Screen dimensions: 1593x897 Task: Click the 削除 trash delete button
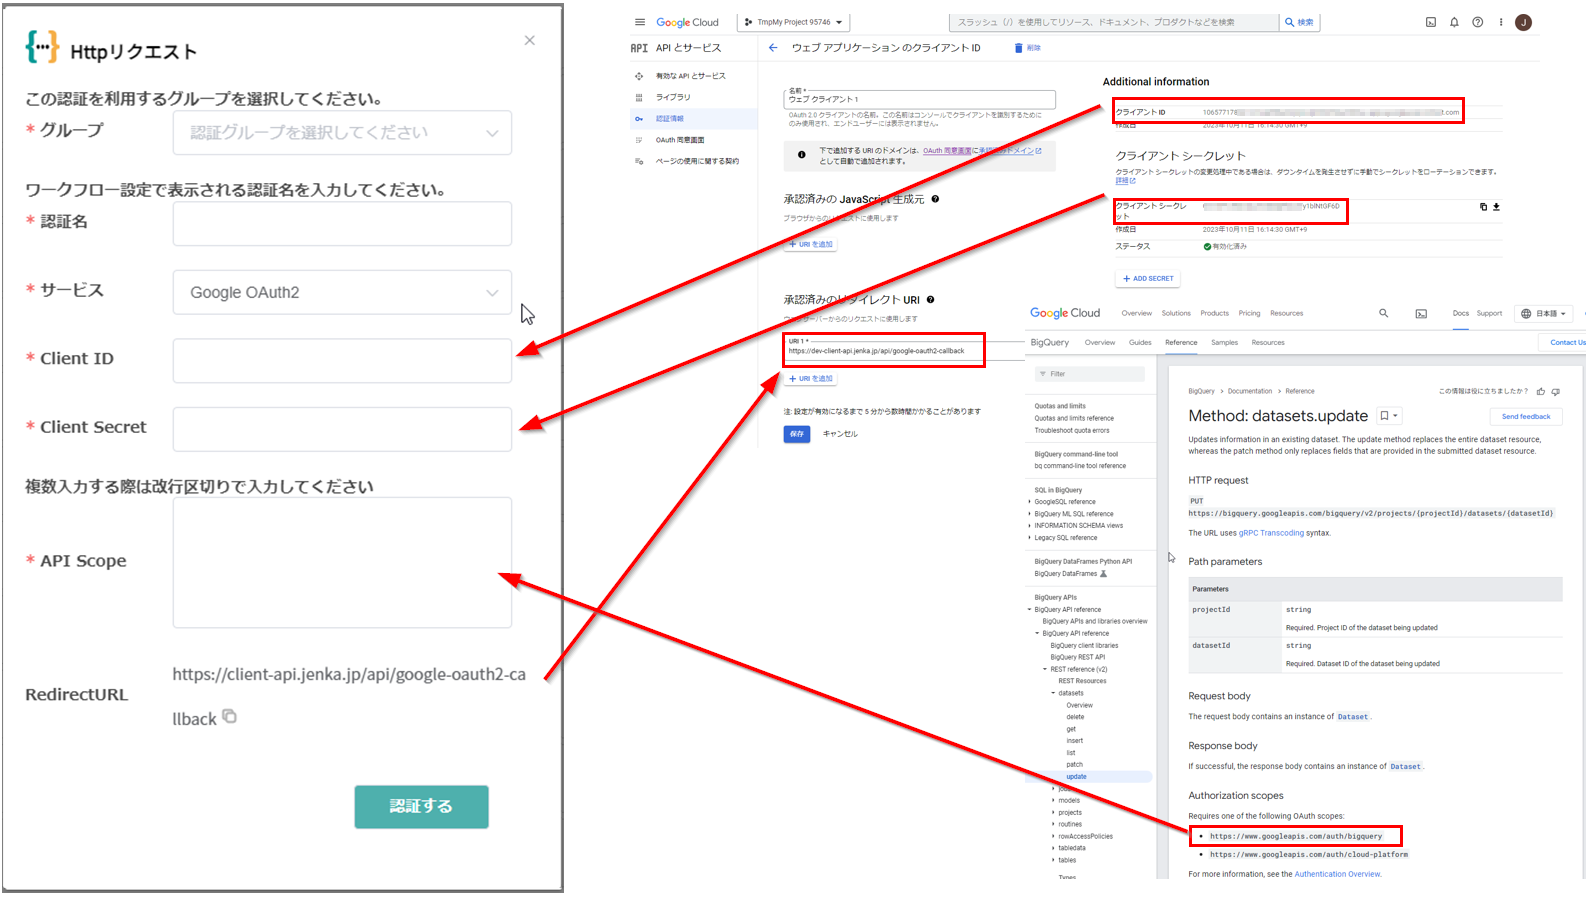(1027, 48)
